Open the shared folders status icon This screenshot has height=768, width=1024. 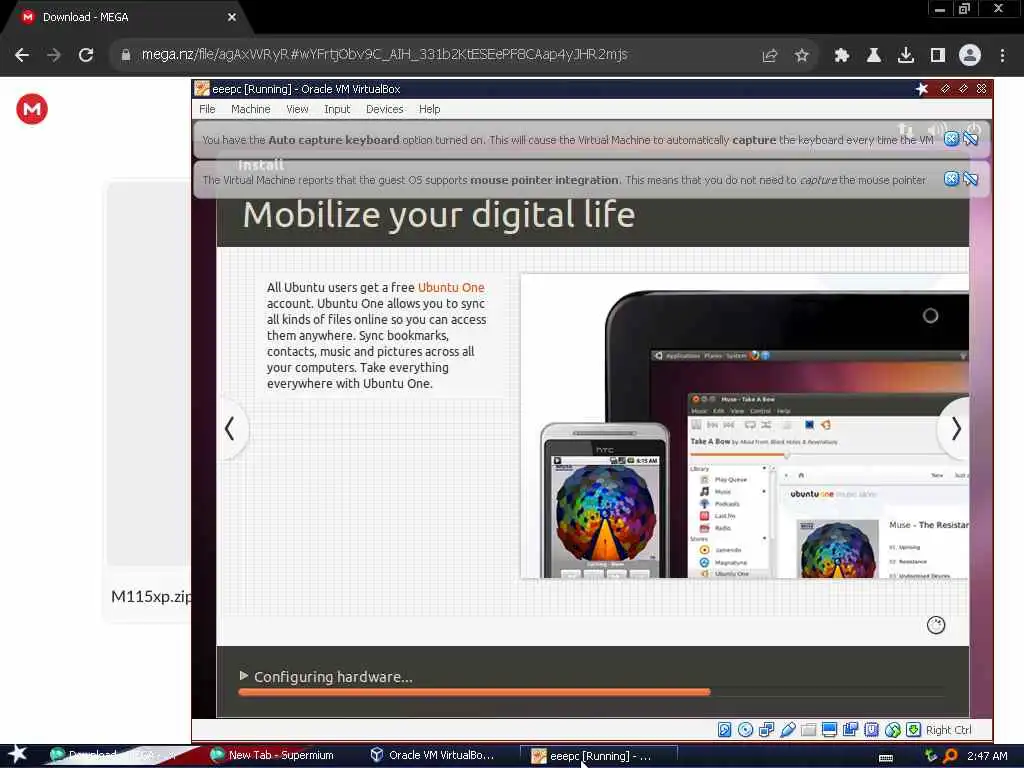pyautogui.click(x=808, y=729)
